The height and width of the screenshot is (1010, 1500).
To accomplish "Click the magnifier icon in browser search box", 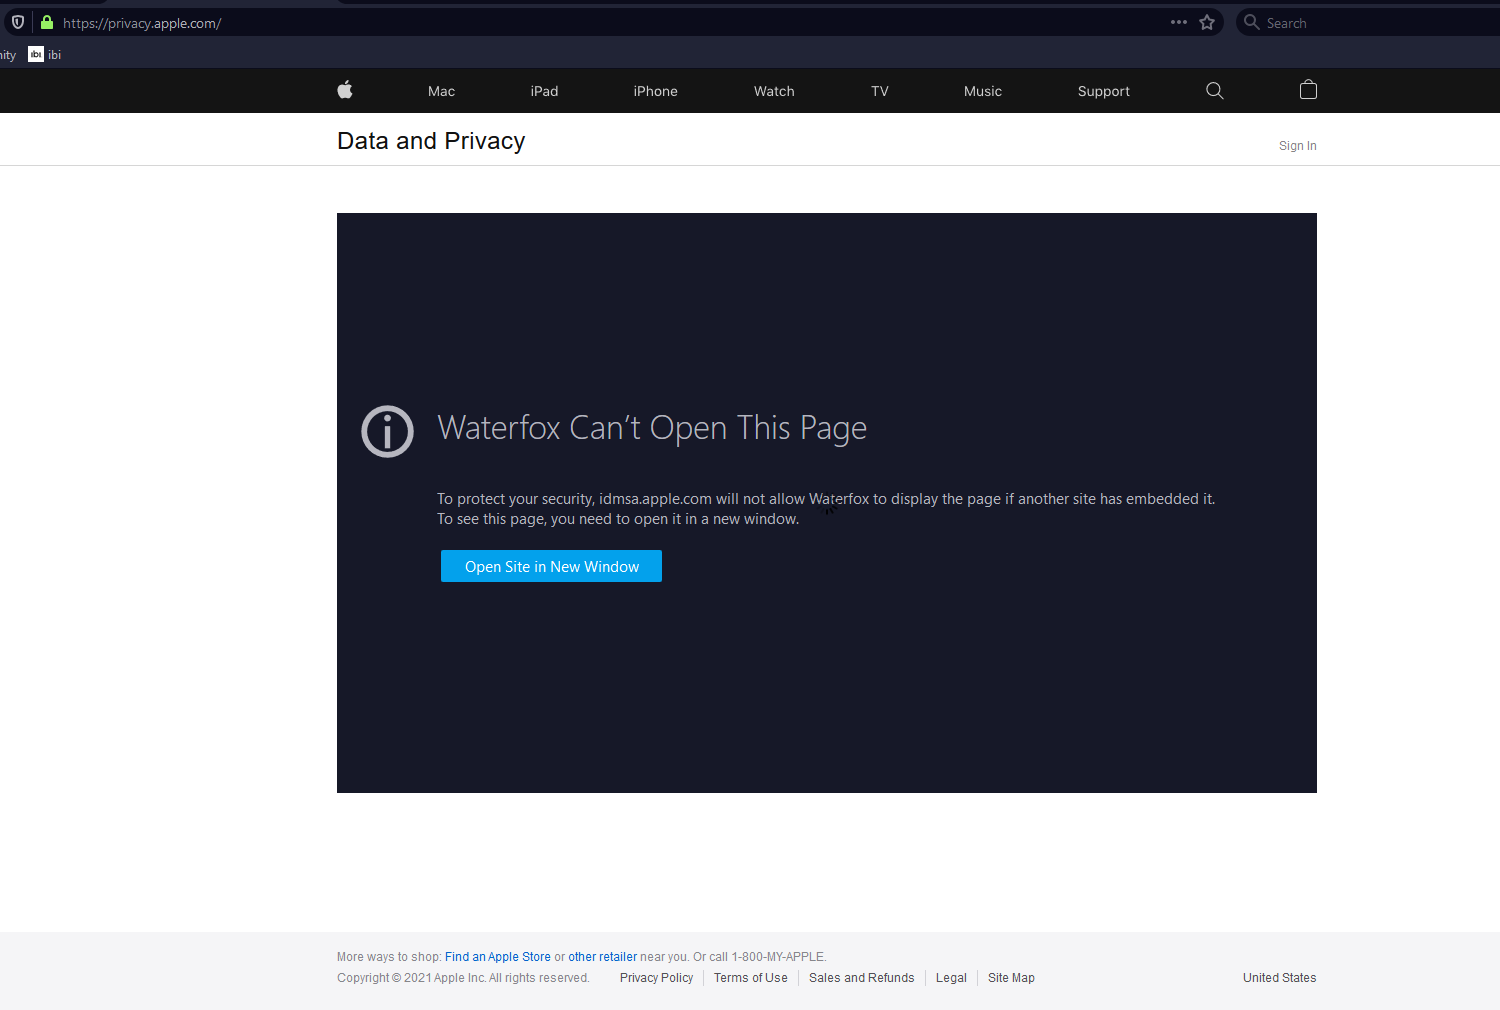I will (1251, 22).
